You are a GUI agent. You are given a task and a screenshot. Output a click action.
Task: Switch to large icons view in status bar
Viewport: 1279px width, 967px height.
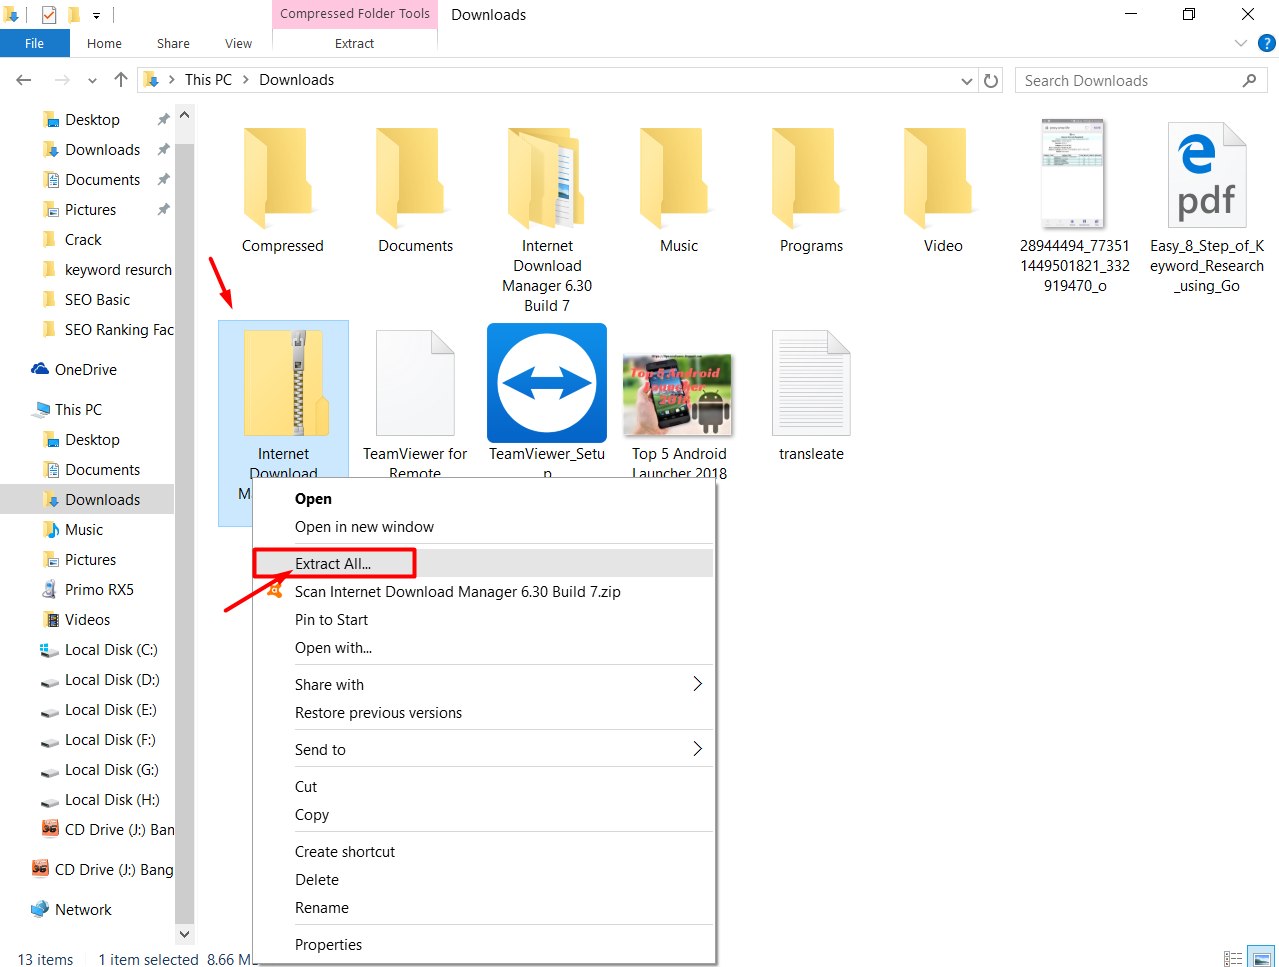[x=1262, y=958]
